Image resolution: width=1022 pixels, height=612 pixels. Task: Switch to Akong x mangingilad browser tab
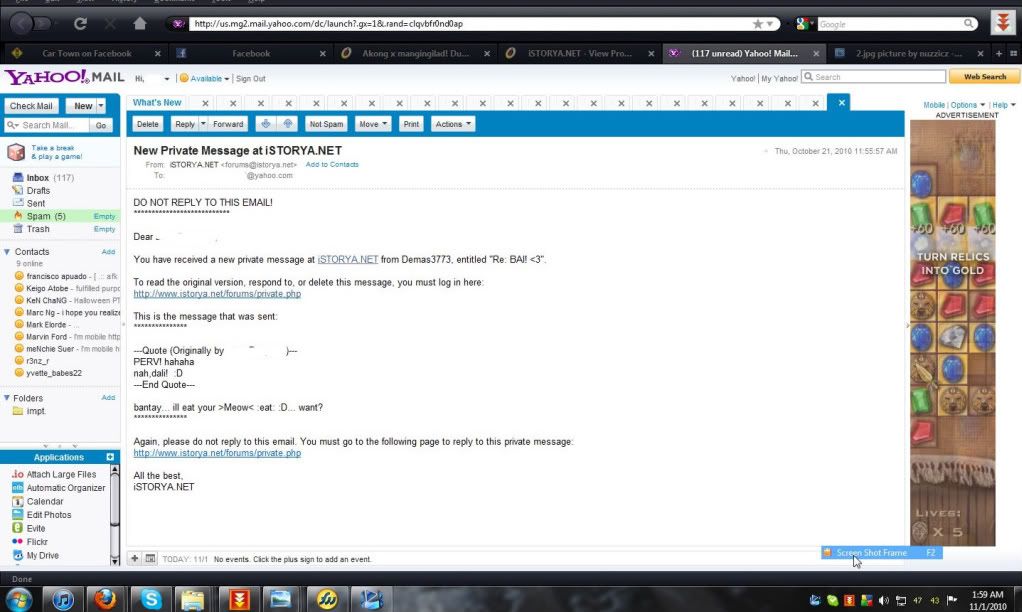[415, 53]
